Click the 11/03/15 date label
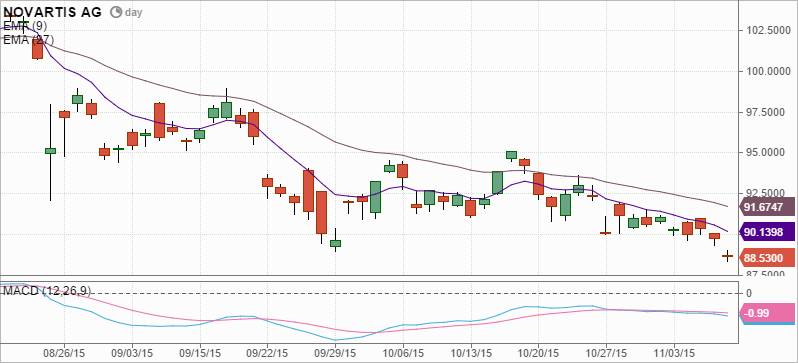The image size is (798, 363). [x=674, y=353]
